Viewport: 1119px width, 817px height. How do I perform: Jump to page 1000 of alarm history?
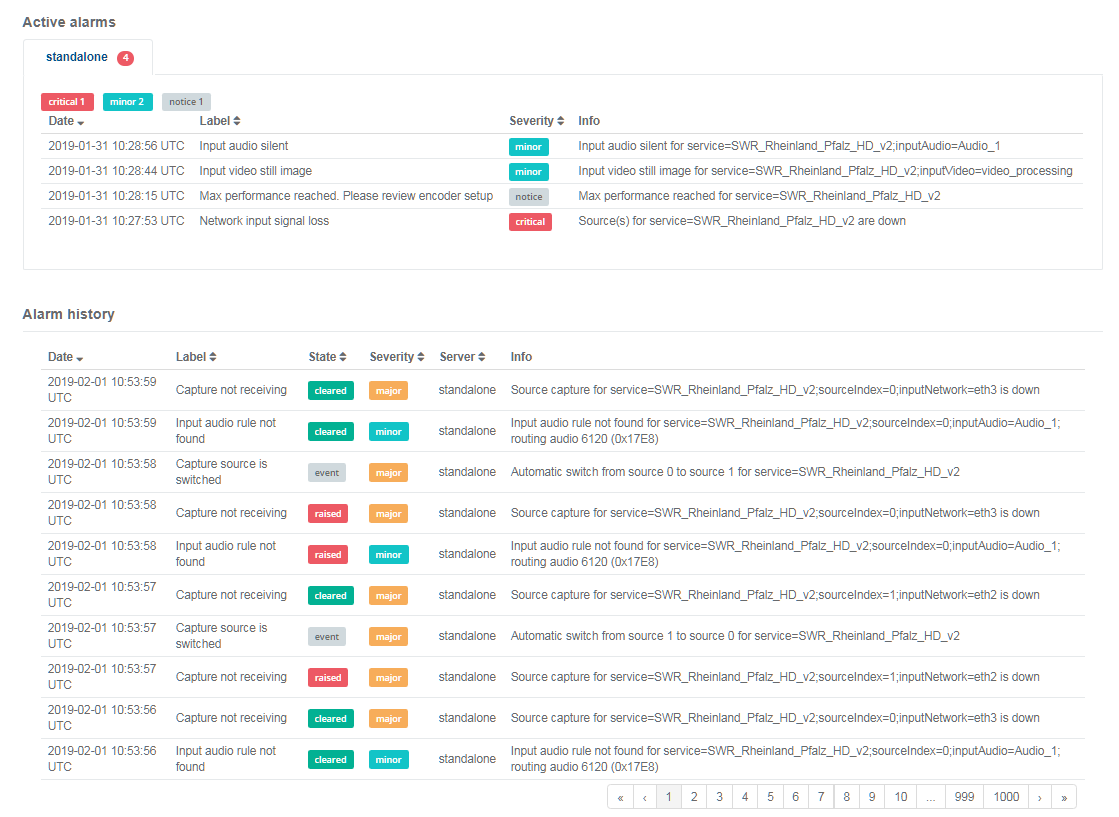click(x=1006, y=797)
